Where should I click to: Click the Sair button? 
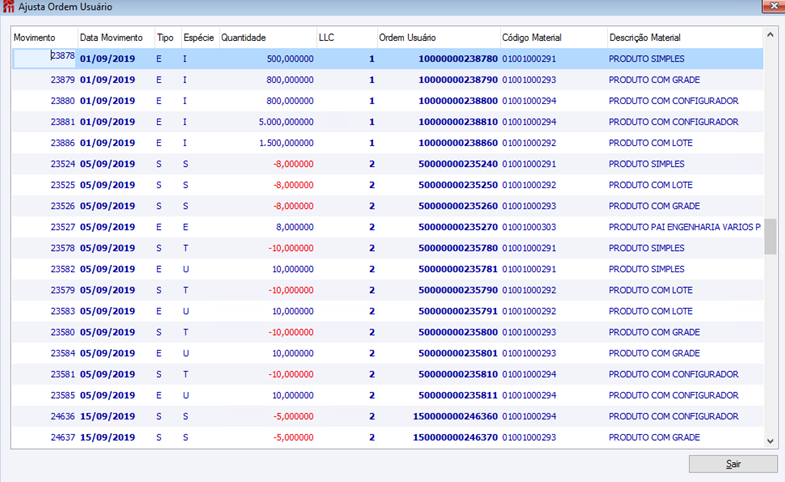click(733, 464)
